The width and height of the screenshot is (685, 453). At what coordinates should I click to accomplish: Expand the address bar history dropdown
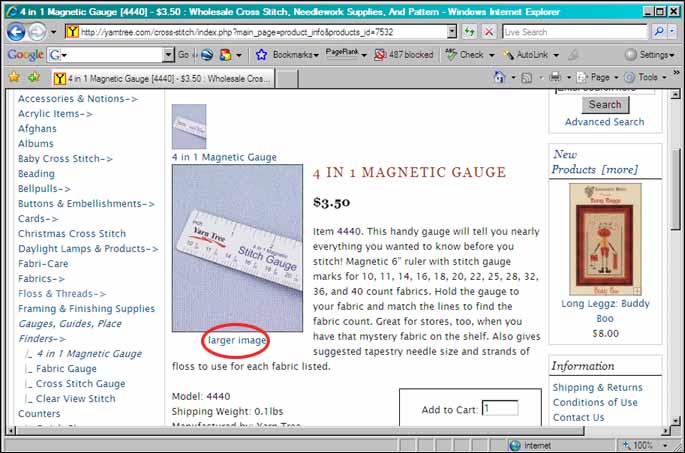(x=452, y=32)
